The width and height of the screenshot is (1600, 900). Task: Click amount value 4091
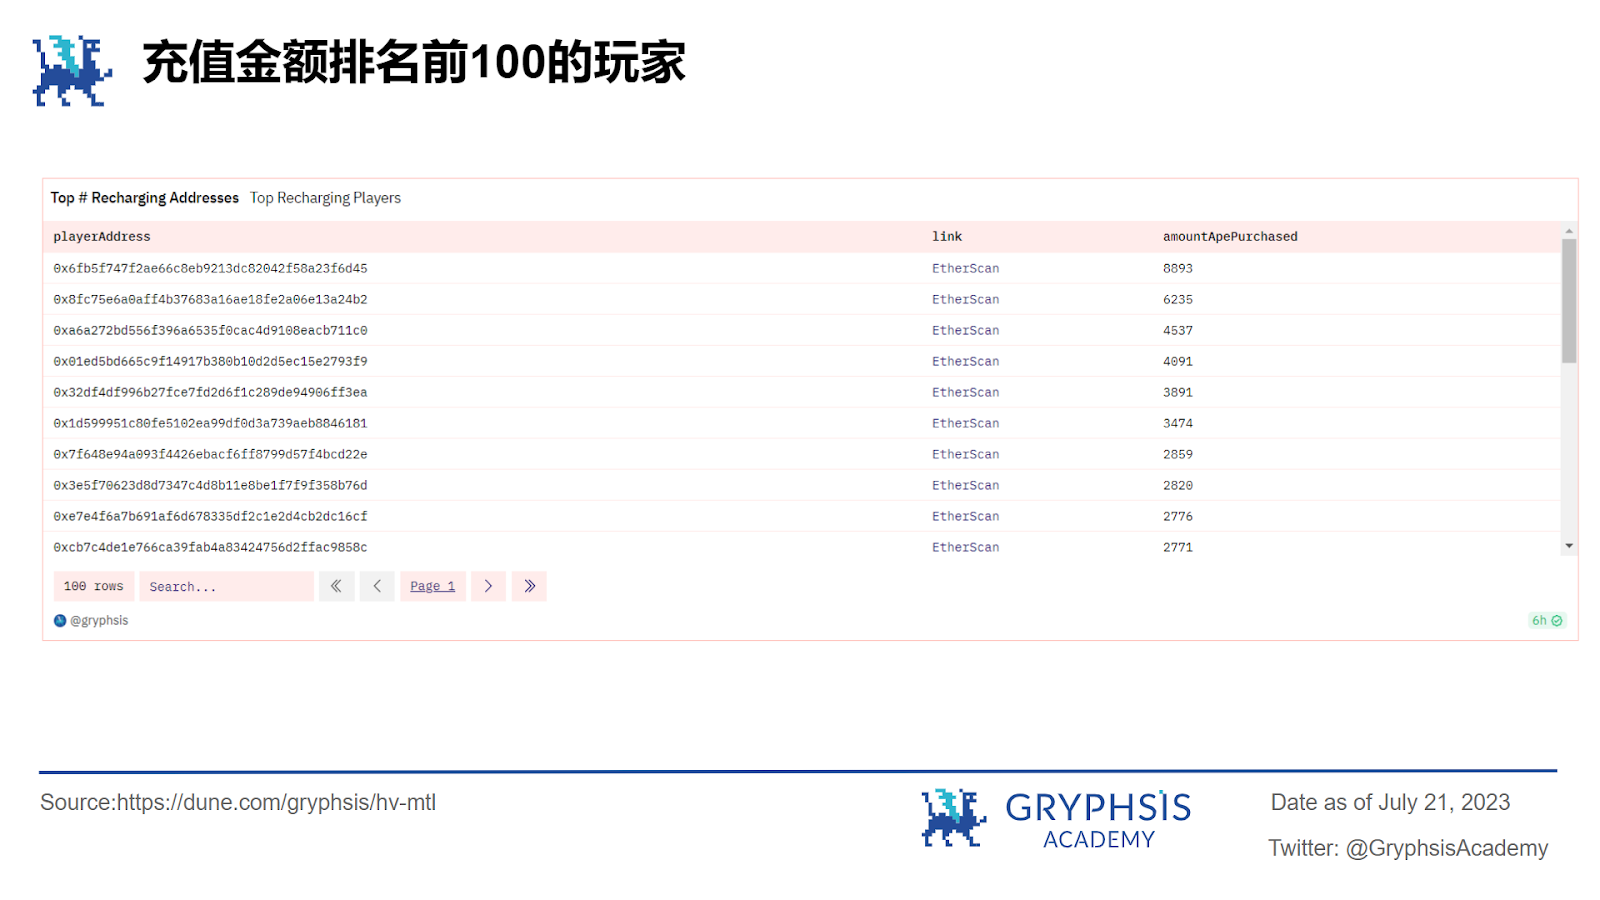(x=1178, y=361)
